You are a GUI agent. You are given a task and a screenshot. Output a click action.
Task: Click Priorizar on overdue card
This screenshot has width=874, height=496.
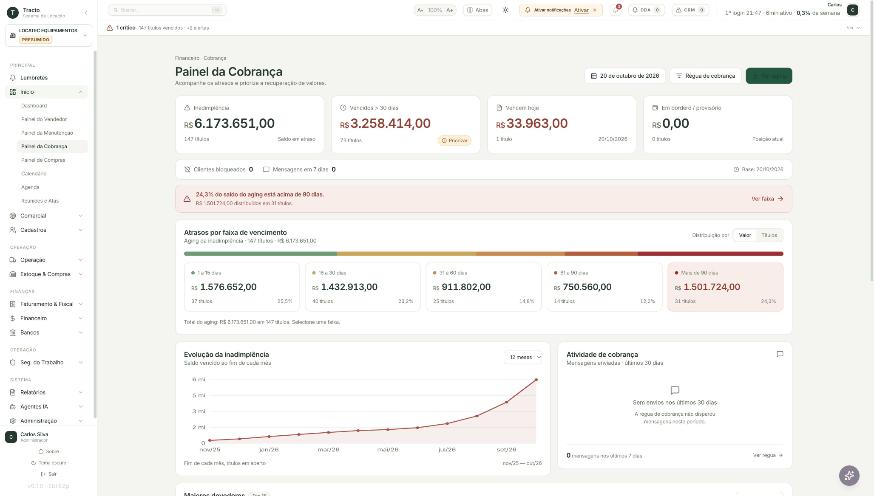pos(454,140)
